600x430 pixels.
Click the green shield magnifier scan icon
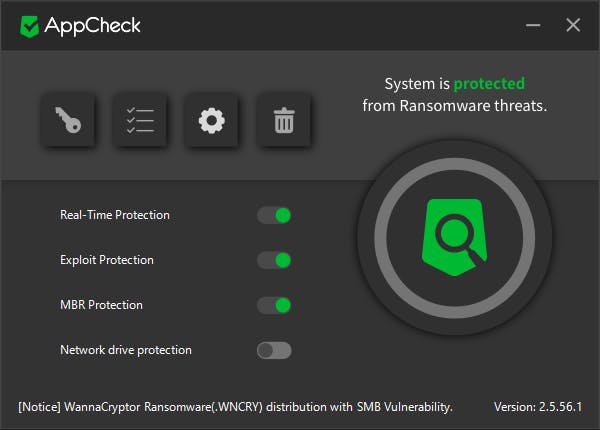(454, 237)
